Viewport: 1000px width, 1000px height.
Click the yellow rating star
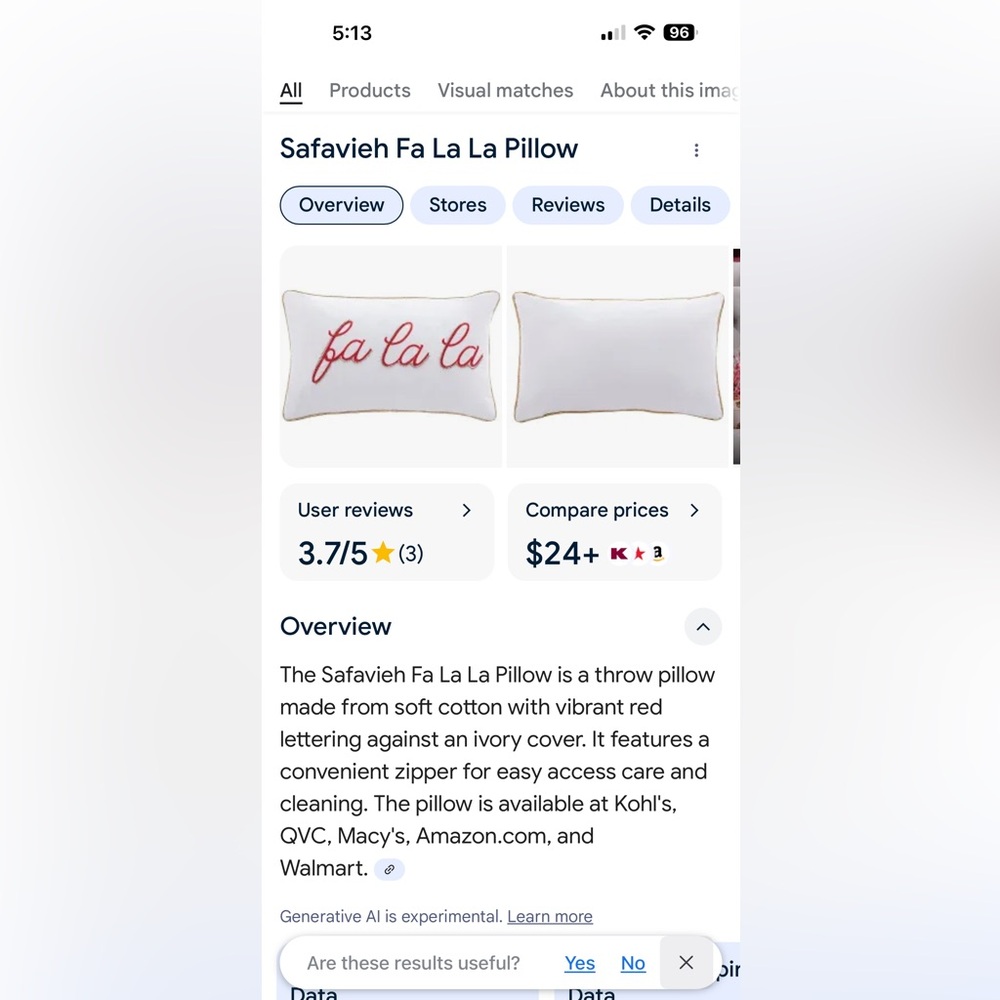(383, 552)
